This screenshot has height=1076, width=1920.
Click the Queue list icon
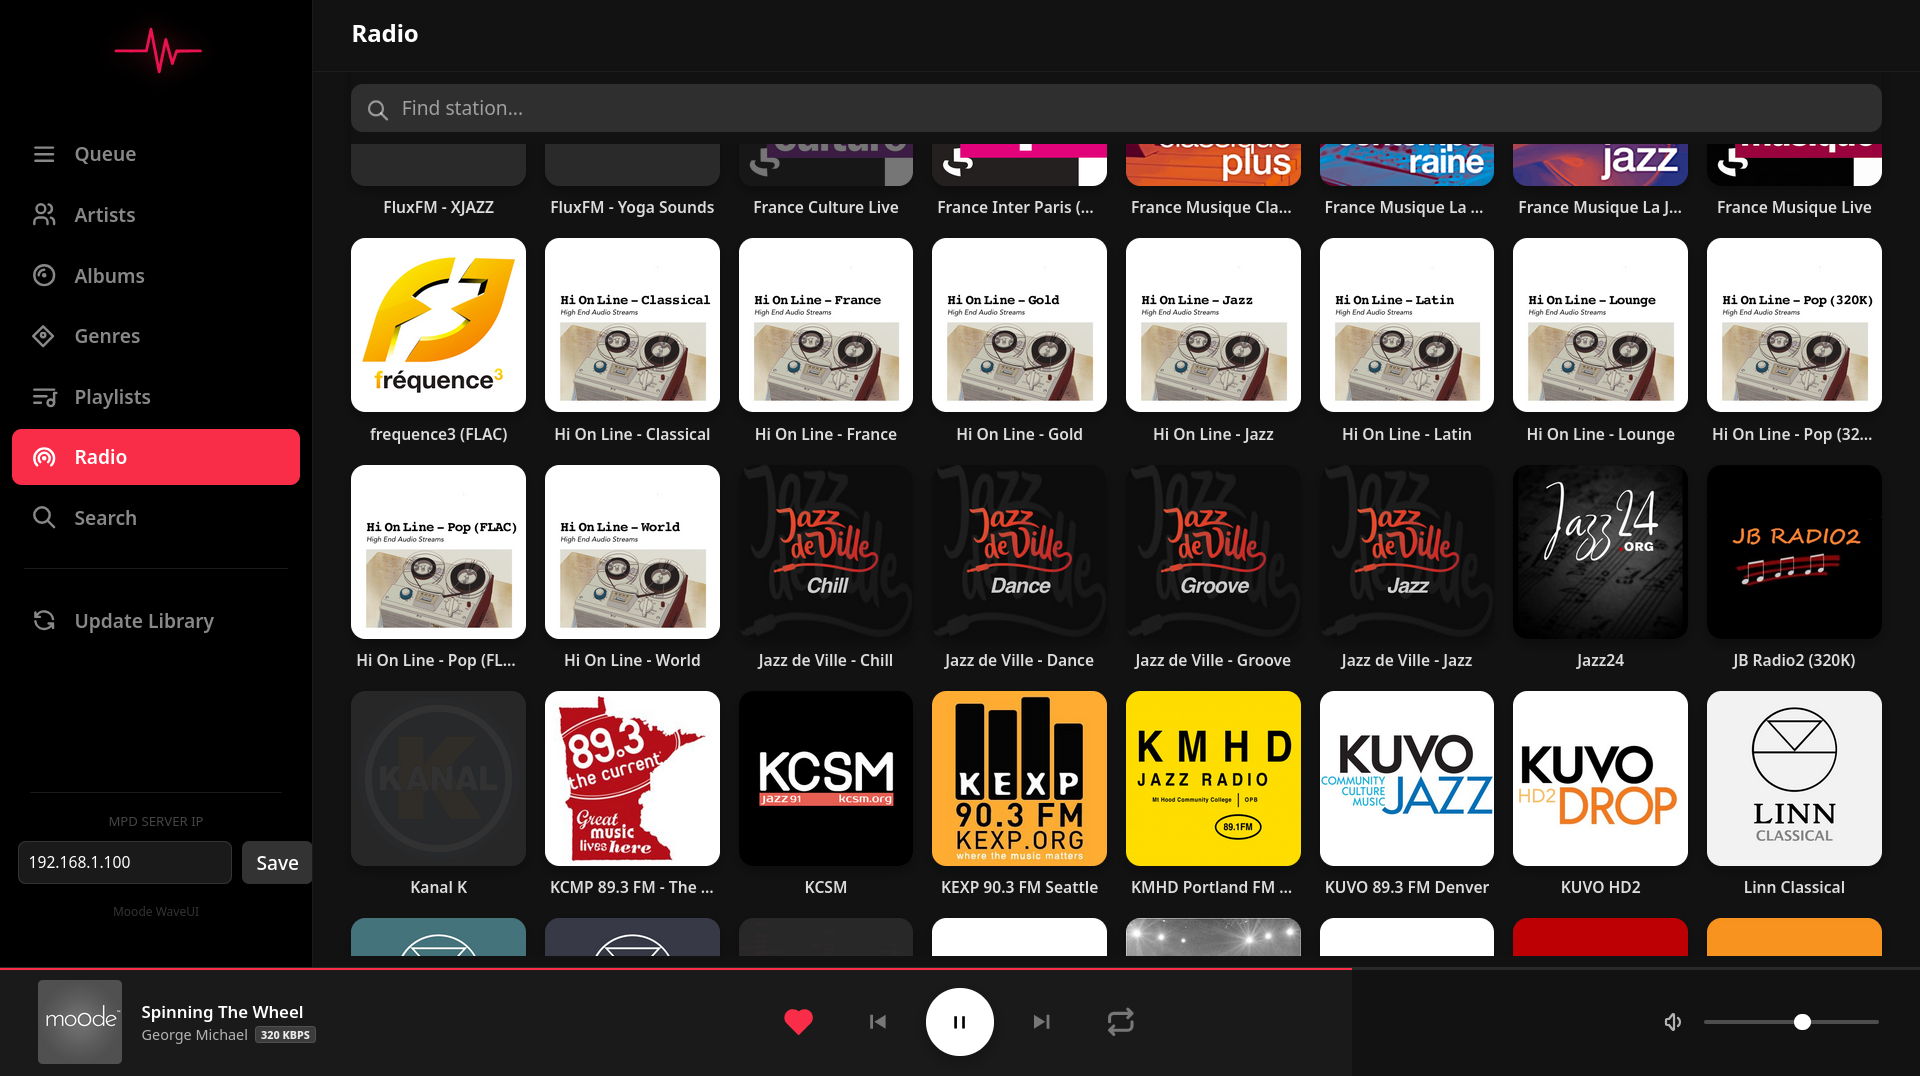tap(44, 154)
